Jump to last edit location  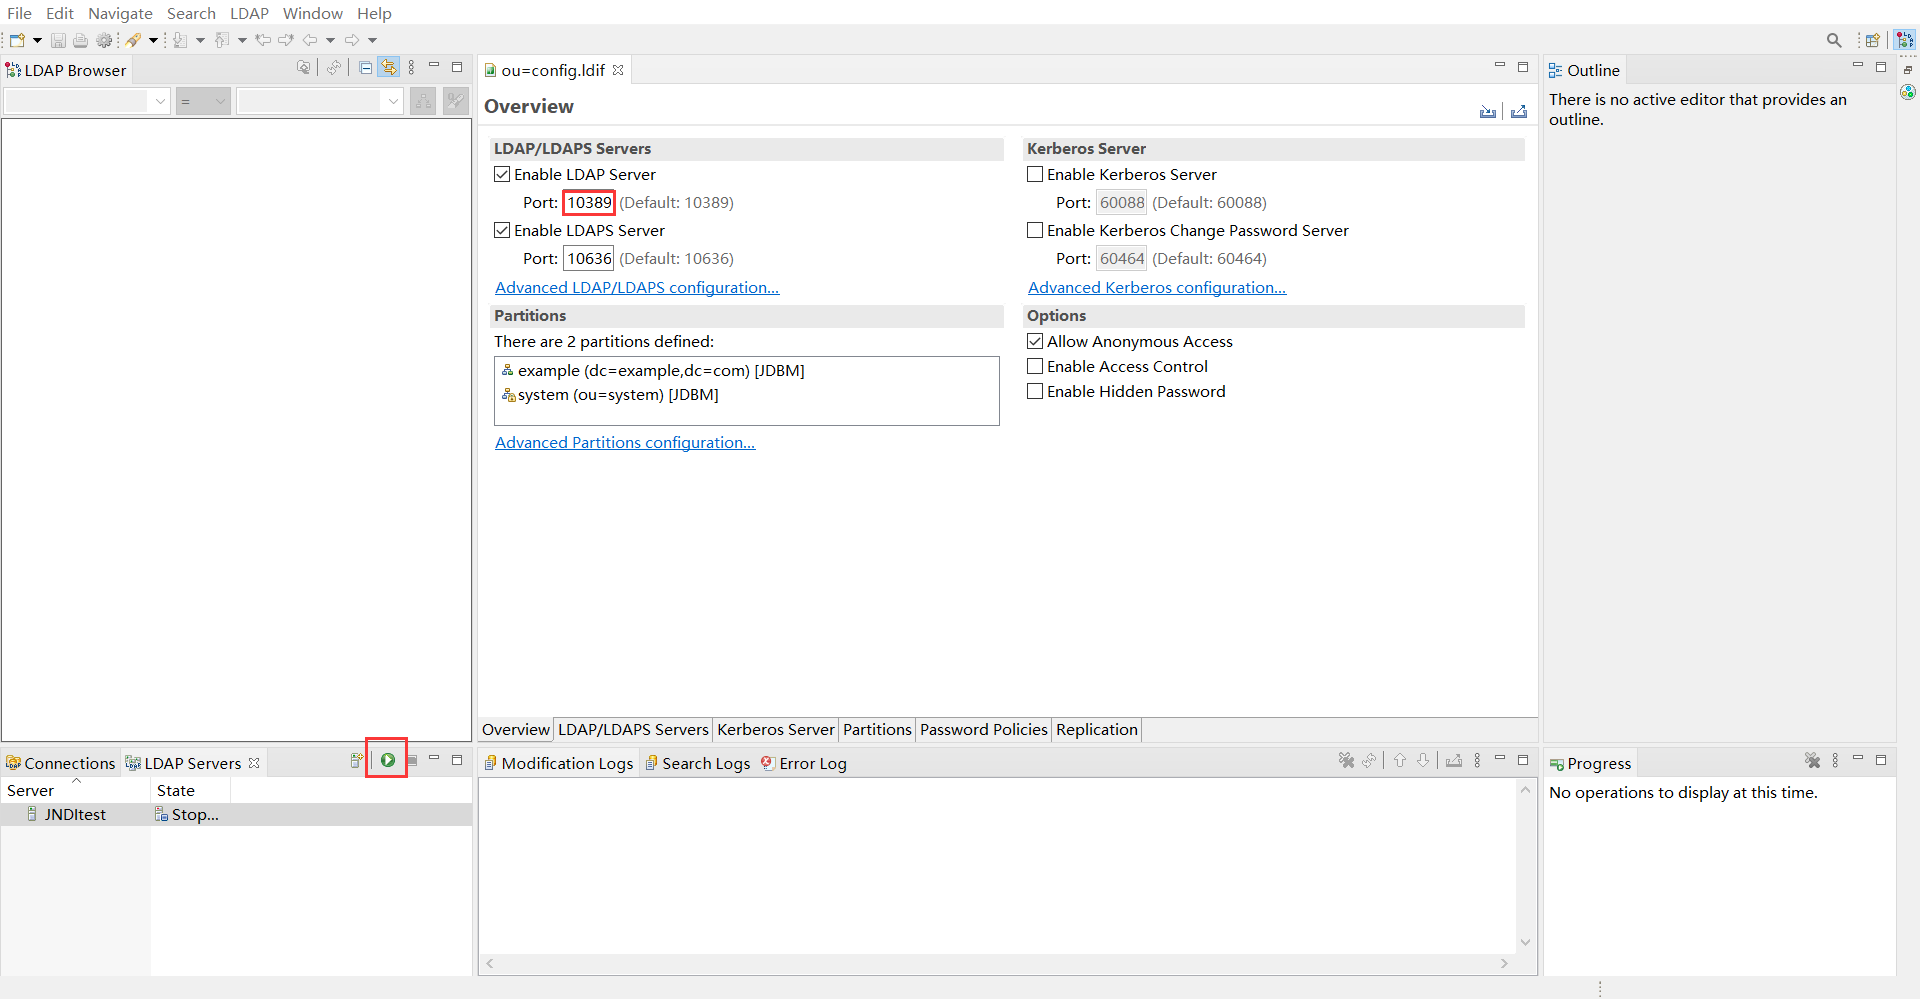(x=263, y=40)
